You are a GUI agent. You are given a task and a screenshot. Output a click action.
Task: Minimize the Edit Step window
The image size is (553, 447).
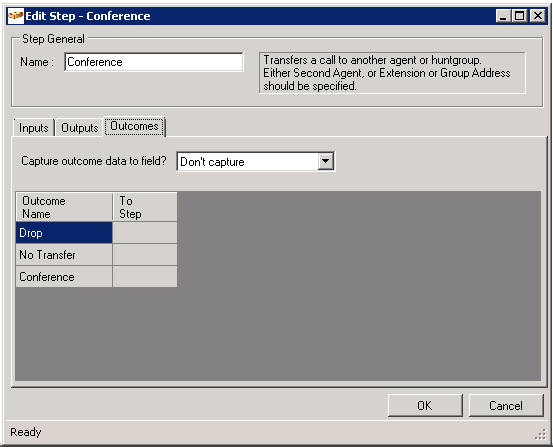[x=503, y=16]
